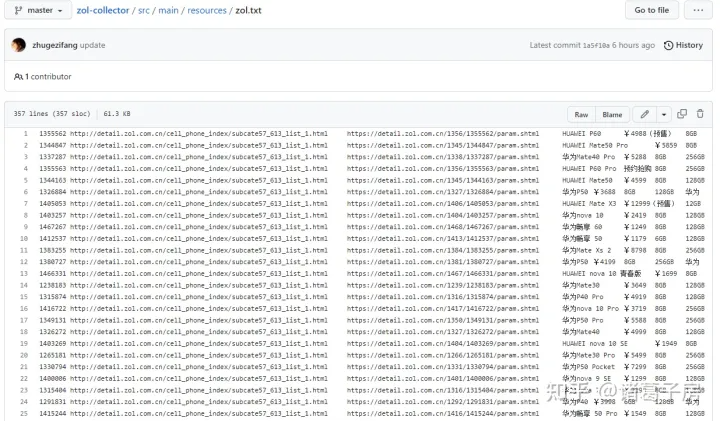Click the param.shtml URL for 1337287

pyautogui.click(x=443, y=157)
